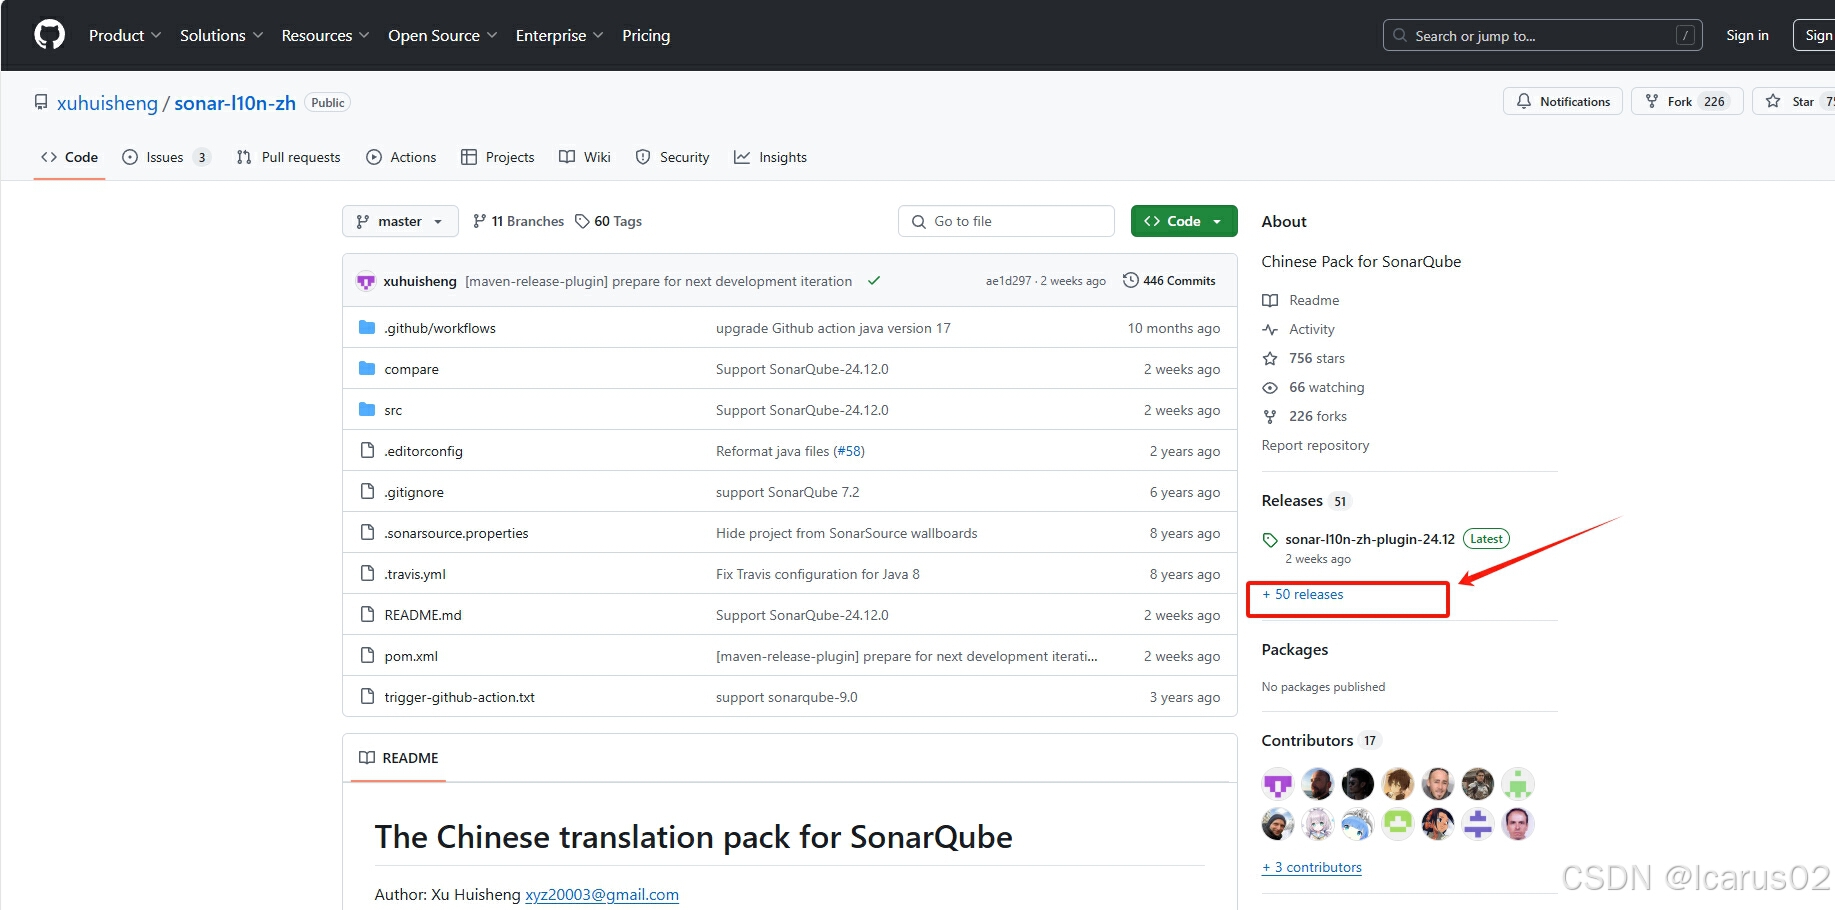This screenshot has width=1835, height=910.
Task: View the Insights tab
Action: click(x=770, y=157)
